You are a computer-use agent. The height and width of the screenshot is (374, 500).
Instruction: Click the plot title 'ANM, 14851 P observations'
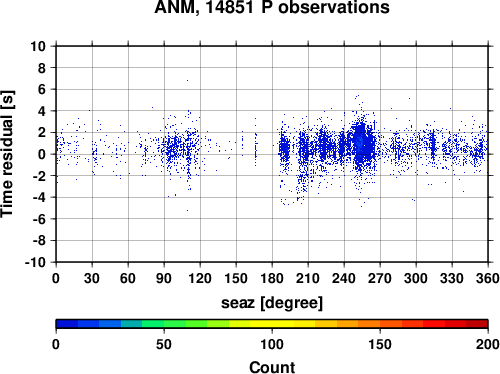pyautogui.click(x=272, y=7)
